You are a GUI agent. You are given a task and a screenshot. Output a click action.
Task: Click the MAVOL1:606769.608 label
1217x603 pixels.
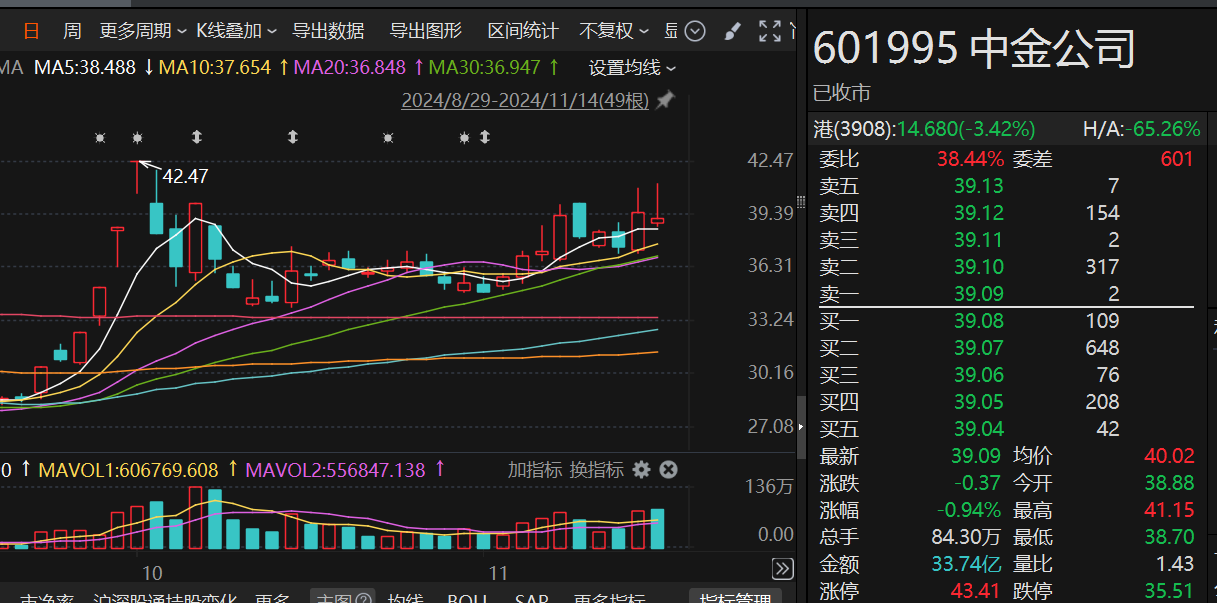click(x=128, y=470)
